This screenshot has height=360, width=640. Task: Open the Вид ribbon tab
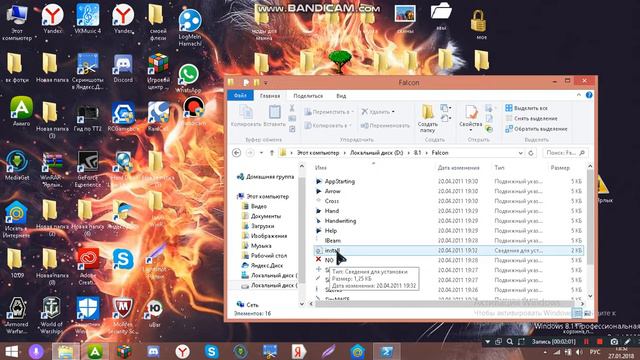point(341,96)
